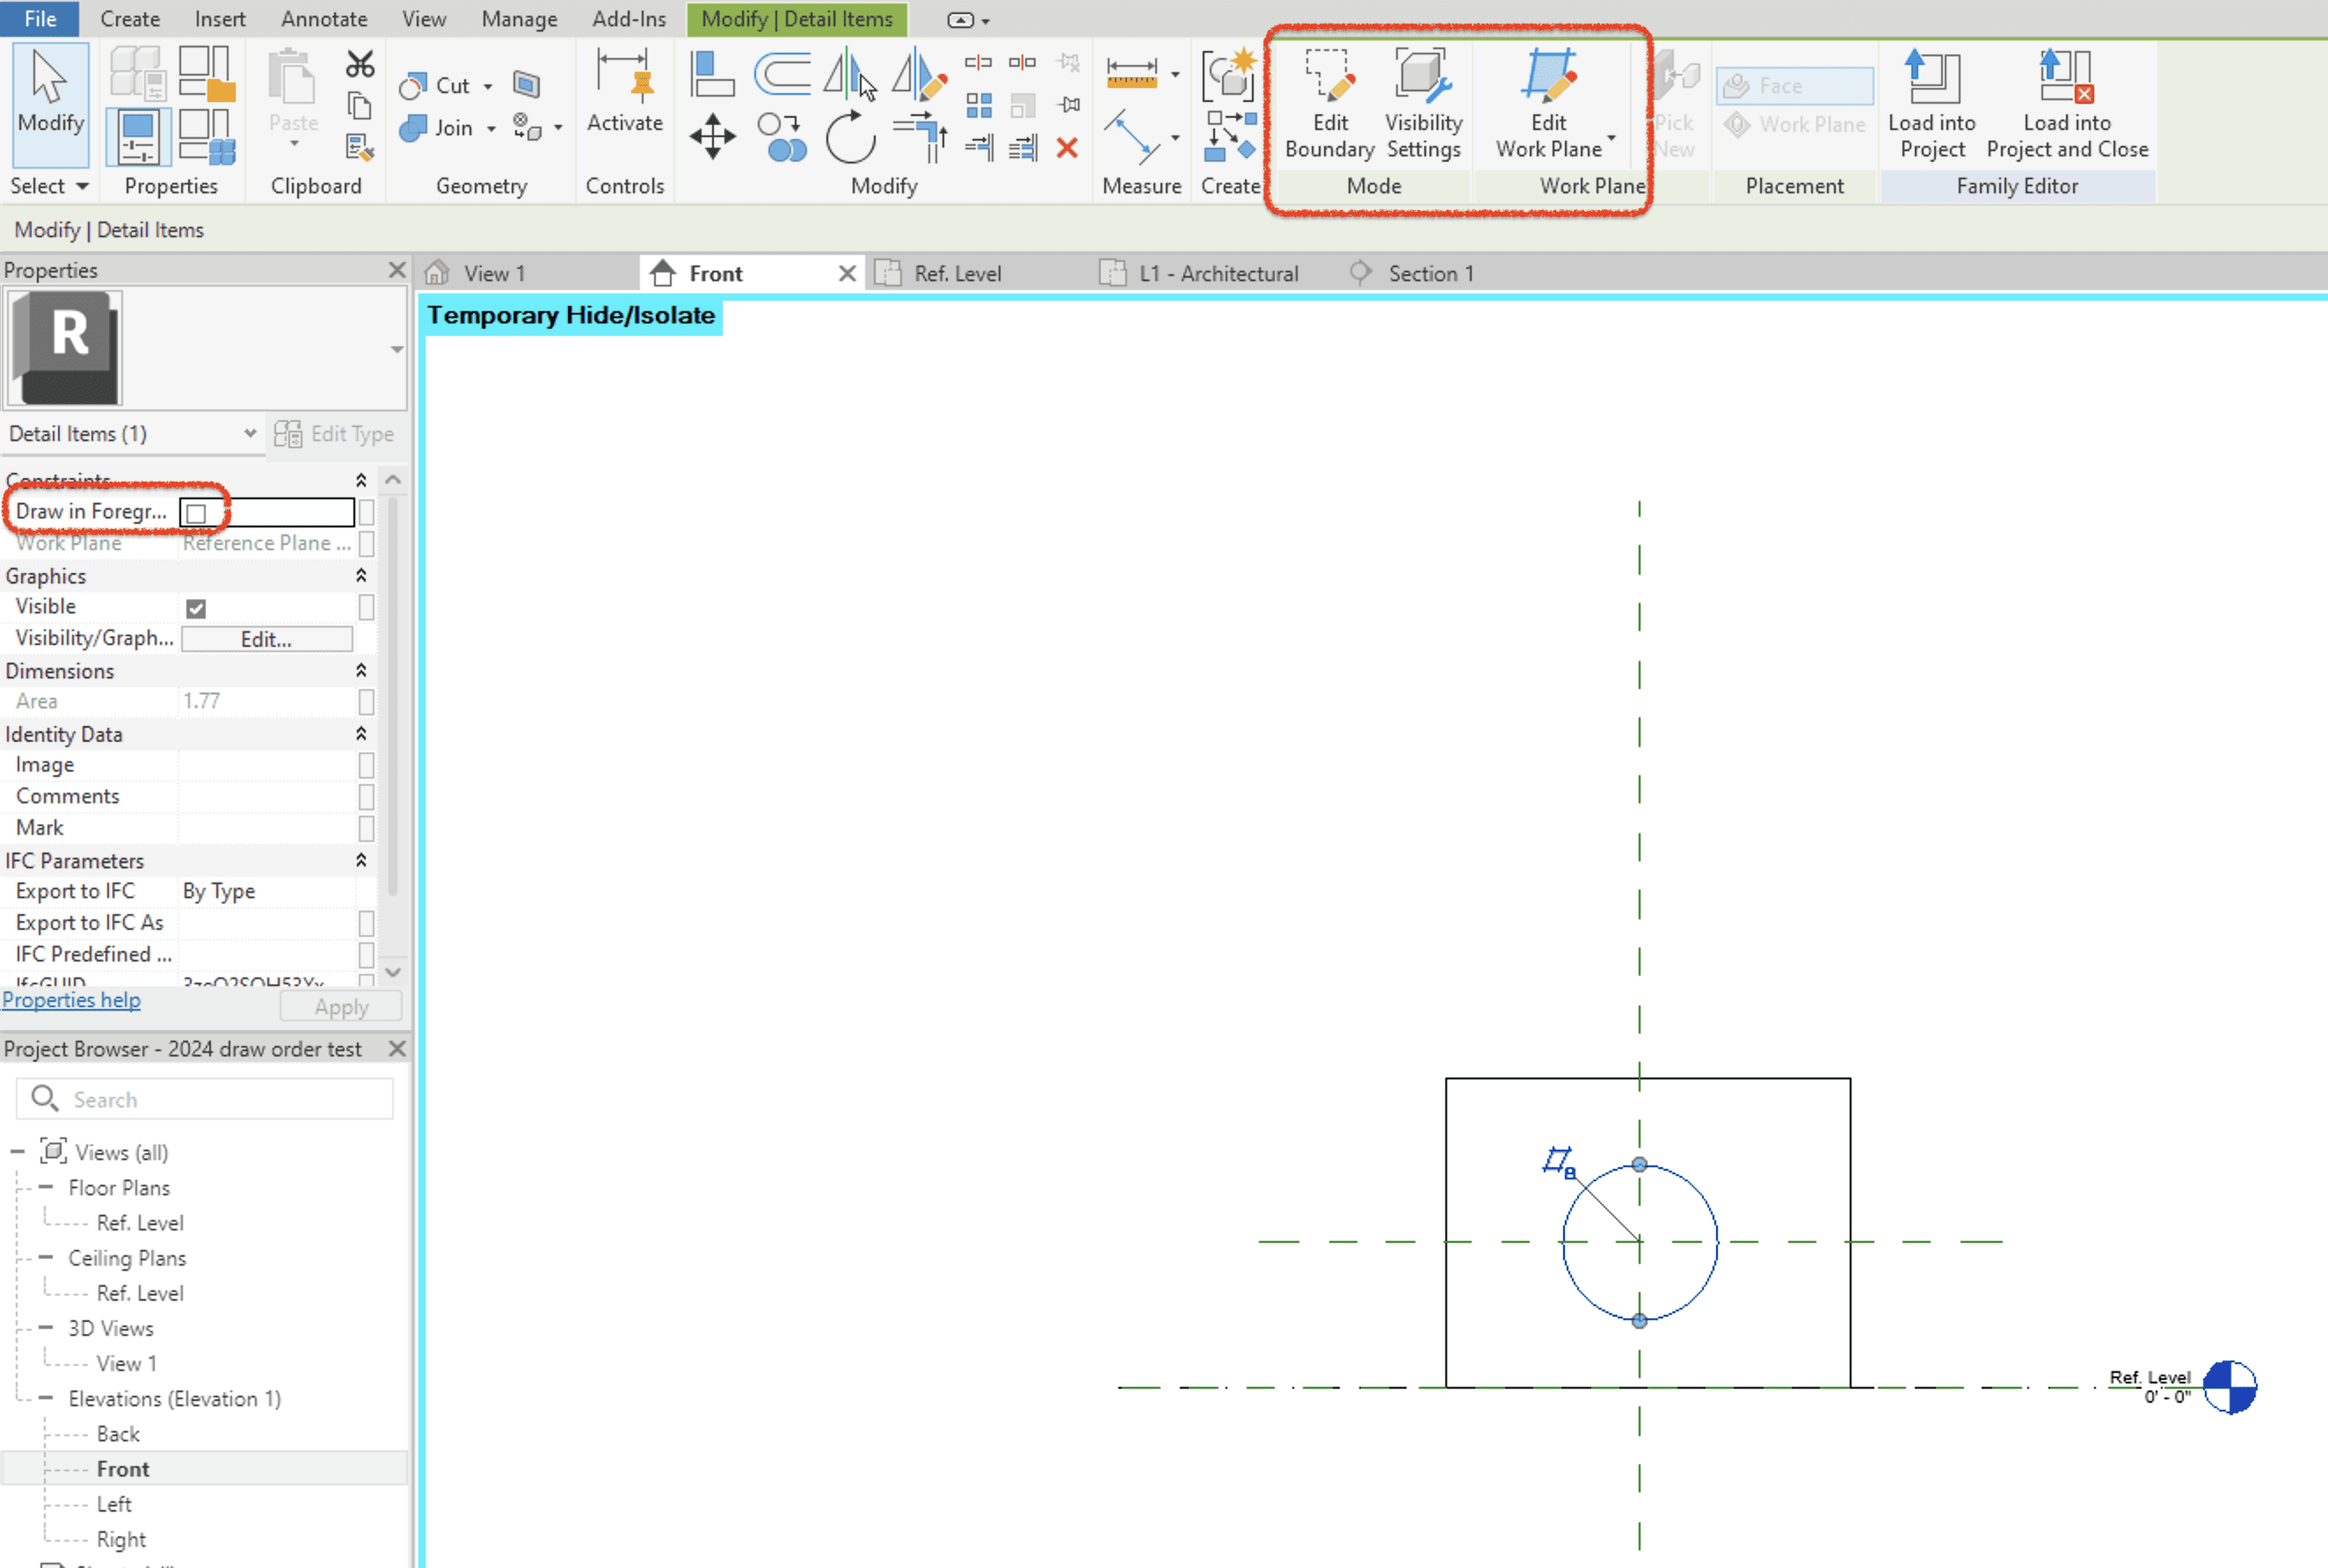
Task: Uncheck the Visible property under Graphics
Action: click(x=196, y=607)
